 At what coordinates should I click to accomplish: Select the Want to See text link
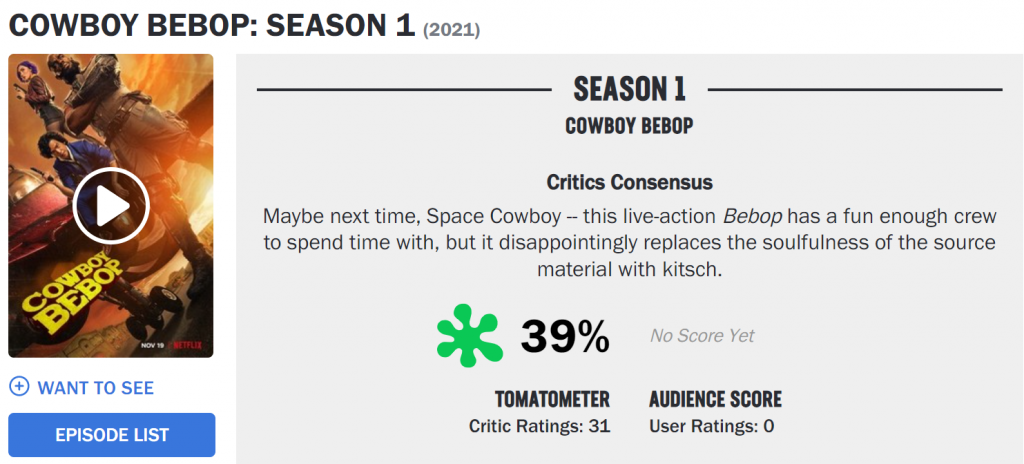pyautogui.click(x=96, y=388)
